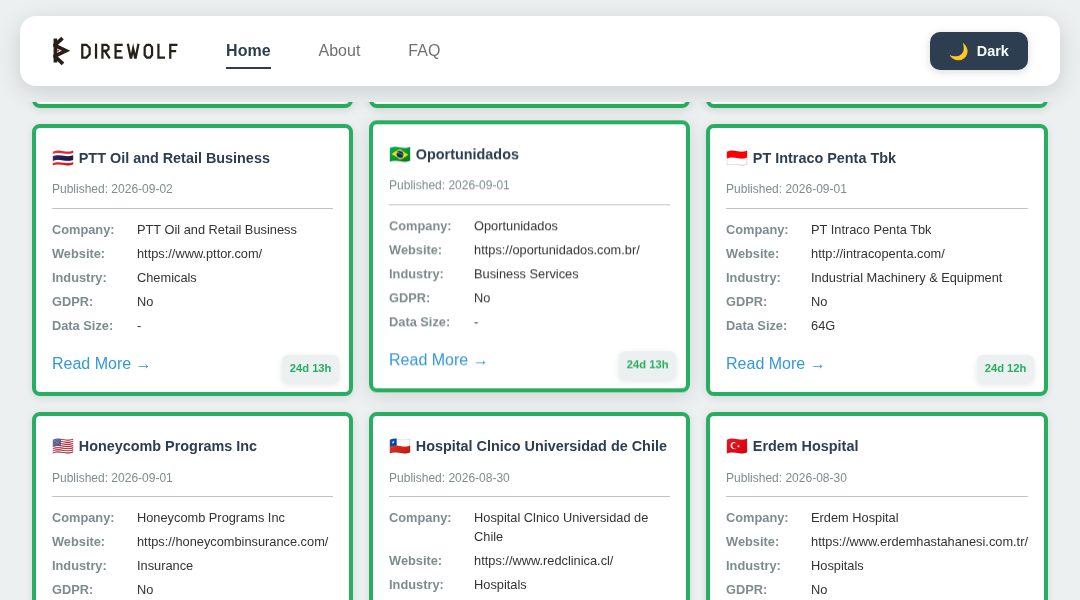Click Hospitals industry on Erdem Hospital card

(837, 566)
